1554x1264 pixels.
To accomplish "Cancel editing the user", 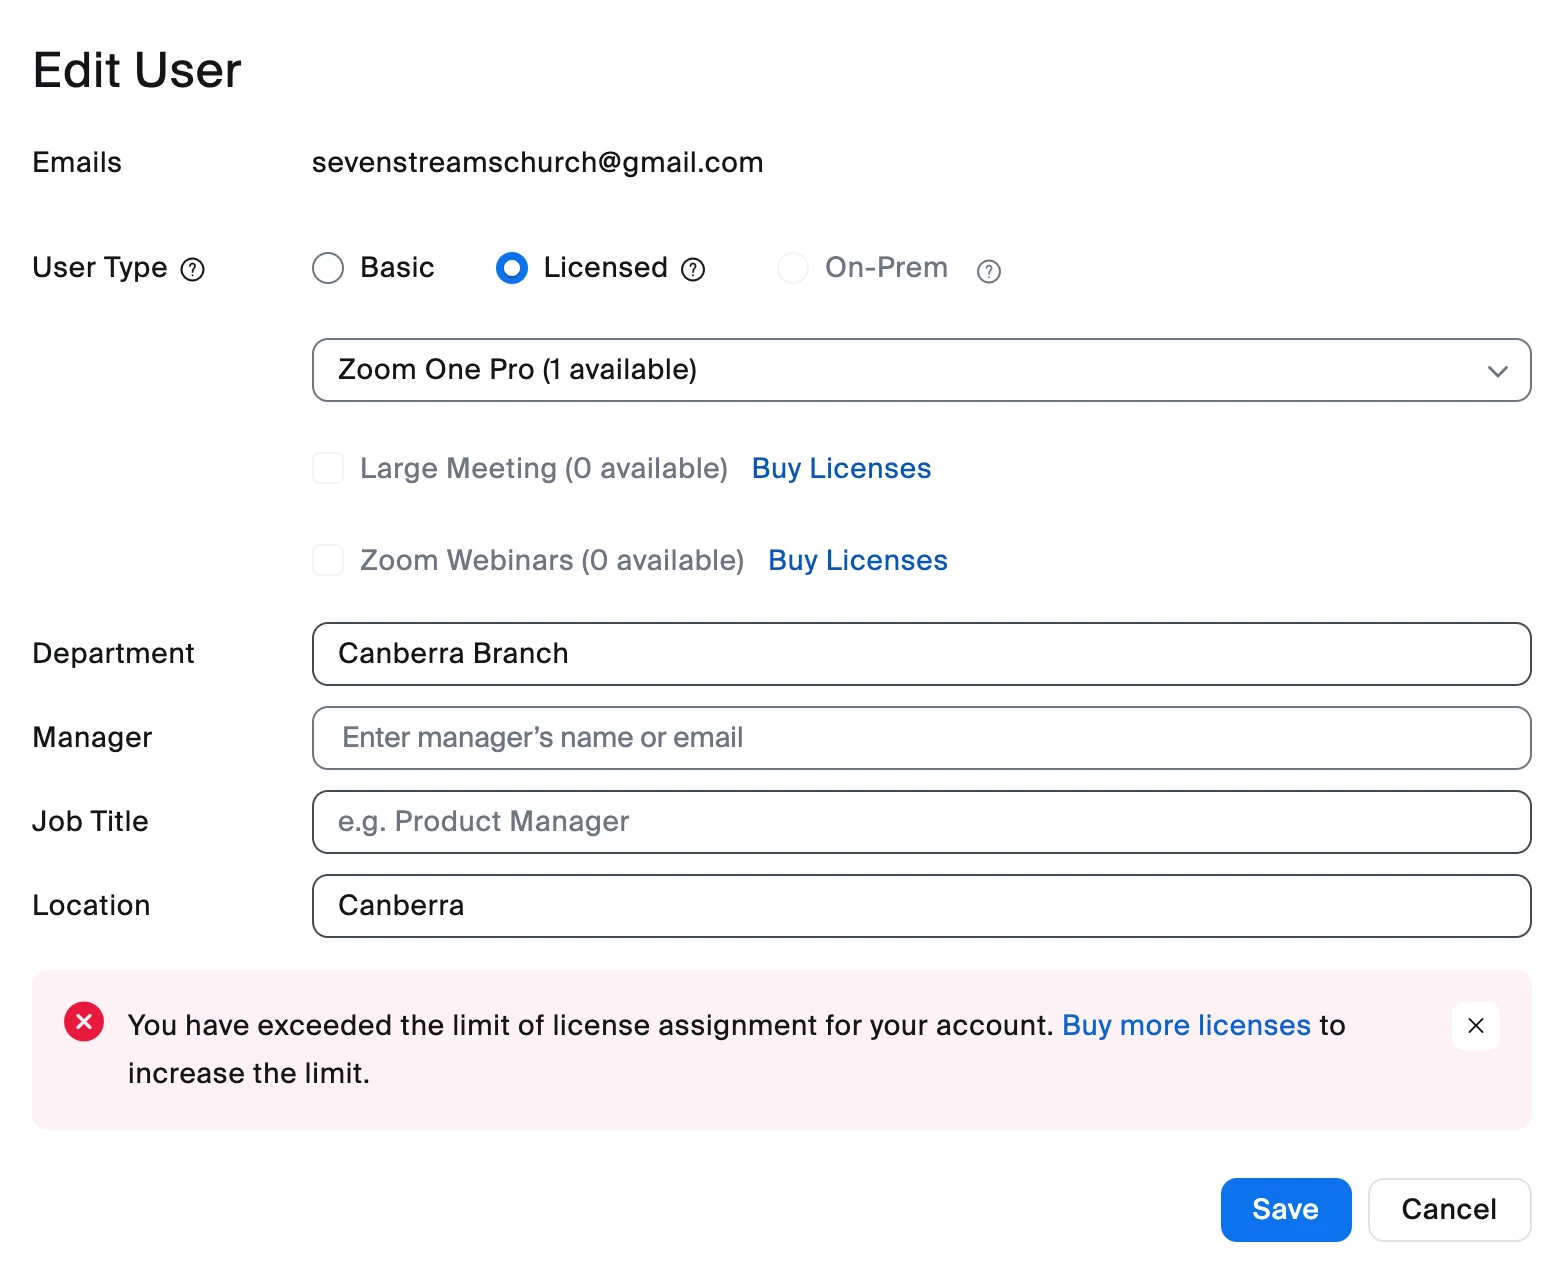I will tap(1449, 1209).
